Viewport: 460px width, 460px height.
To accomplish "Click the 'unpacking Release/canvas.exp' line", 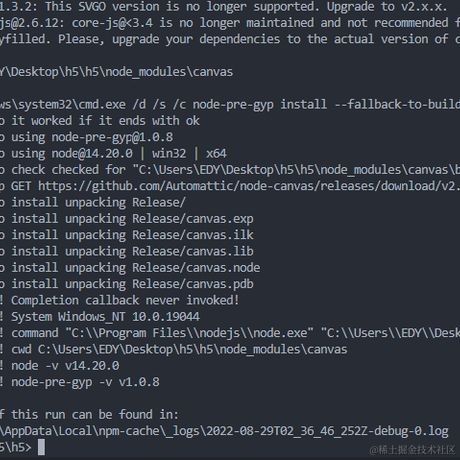I will pos(127,219).
